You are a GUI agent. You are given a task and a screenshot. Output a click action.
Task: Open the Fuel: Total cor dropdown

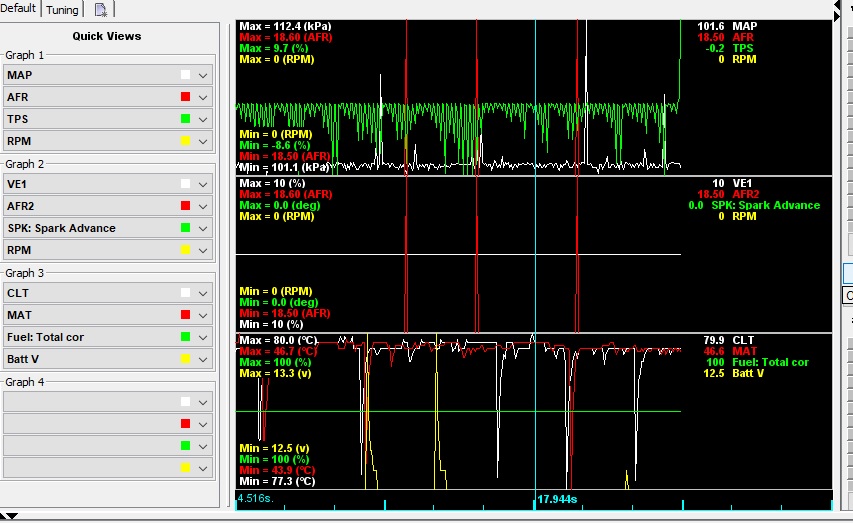pyautogui.click(x=203, y=337)
